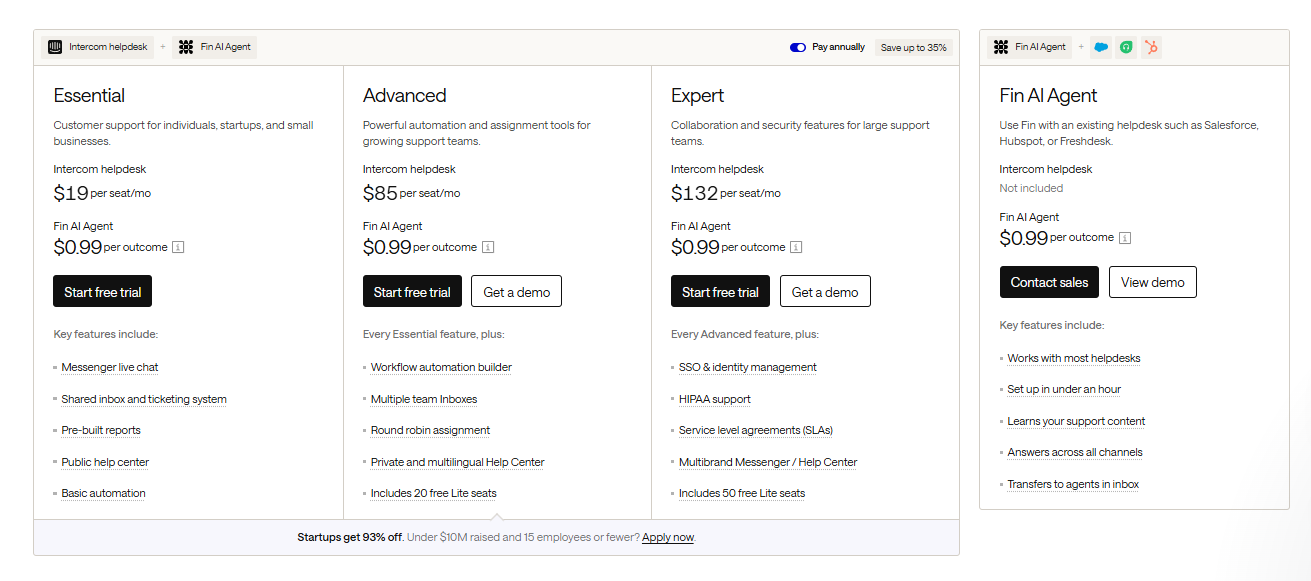
Task: Click the Freshdesk green icon
Action: coord(1126,47)
